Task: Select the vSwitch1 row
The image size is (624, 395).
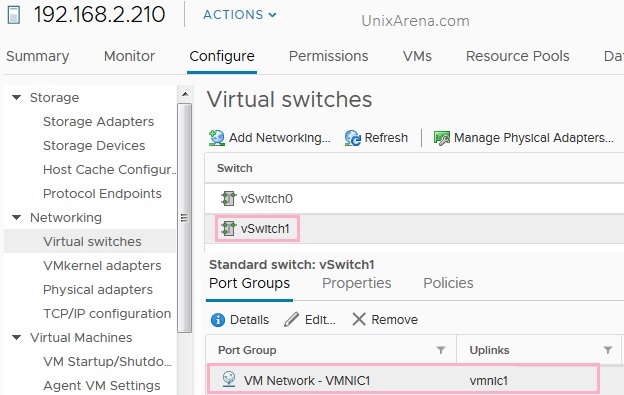Action: point(414,229)
